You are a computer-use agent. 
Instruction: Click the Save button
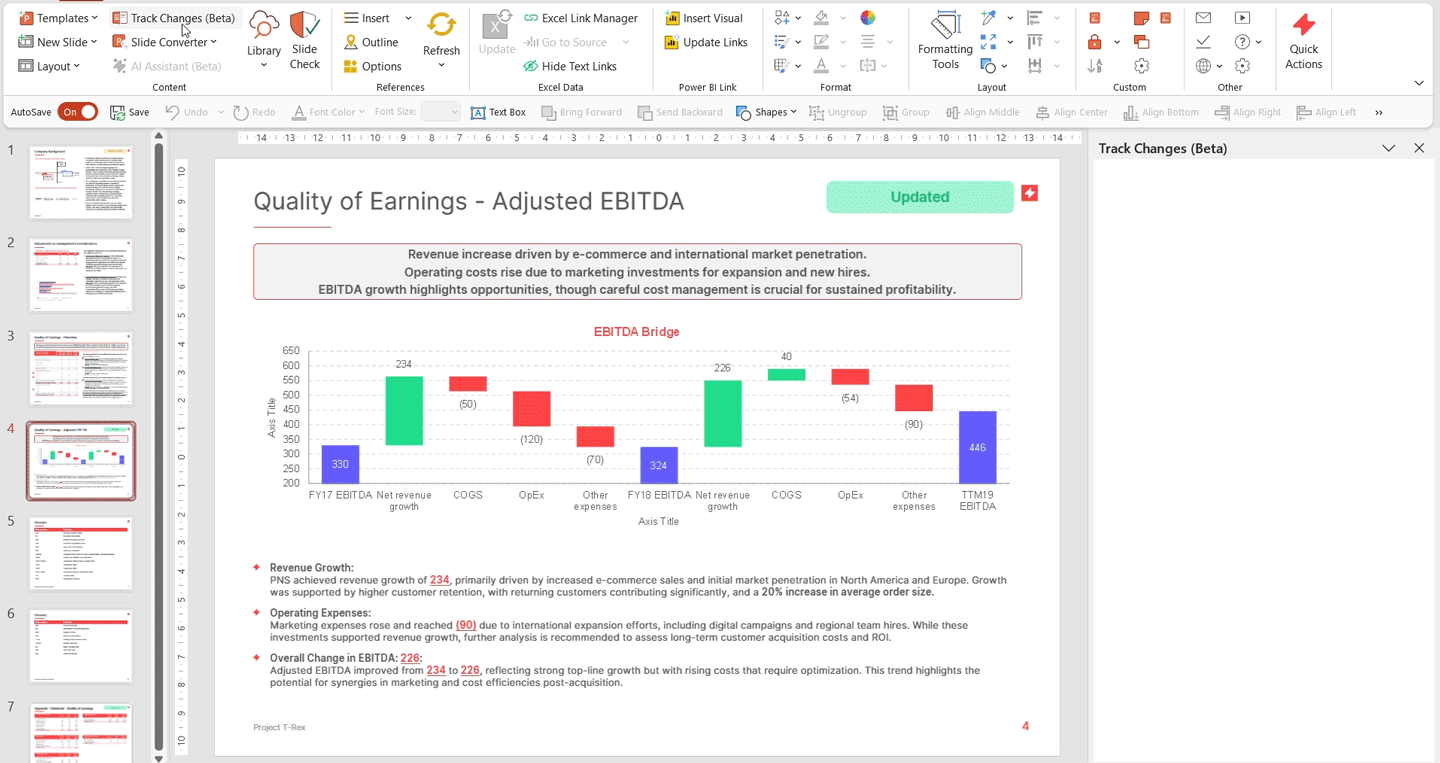[129, 112]
